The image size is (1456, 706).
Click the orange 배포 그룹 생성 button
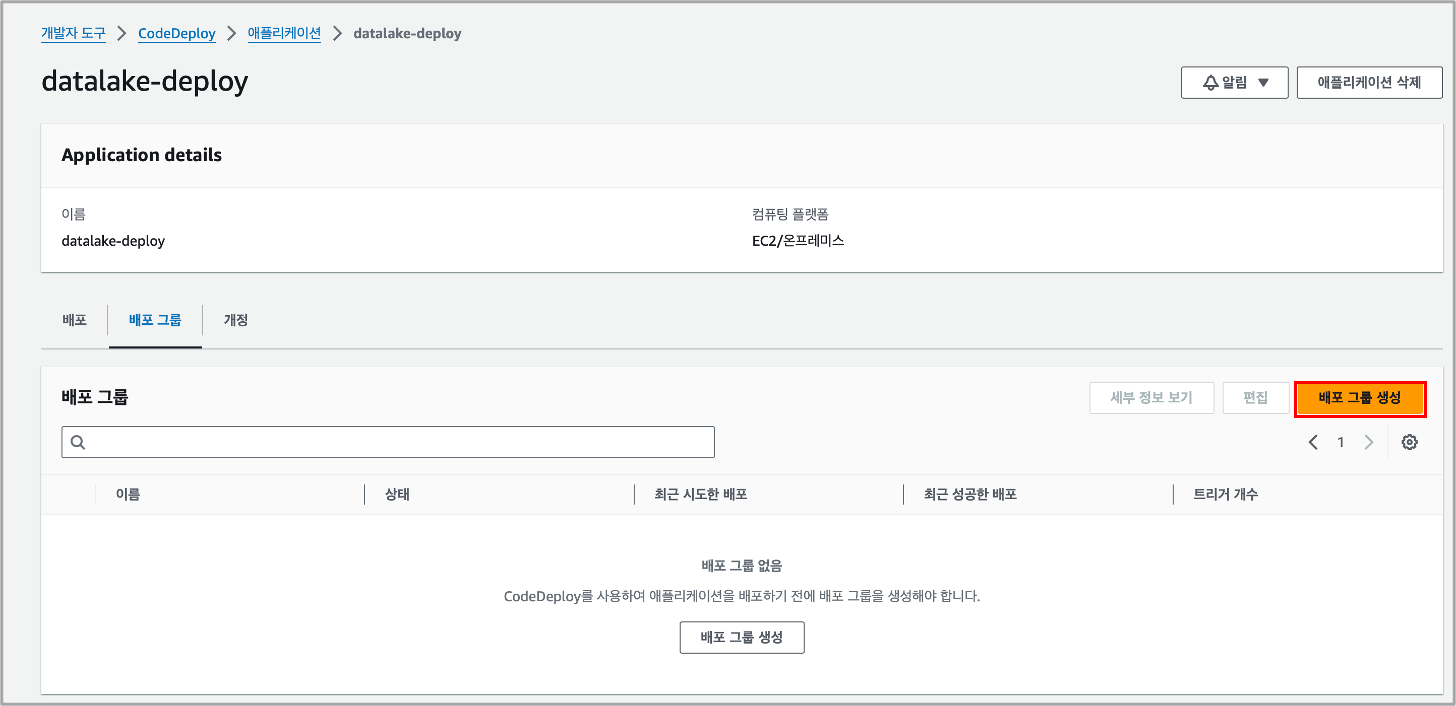1360,398
